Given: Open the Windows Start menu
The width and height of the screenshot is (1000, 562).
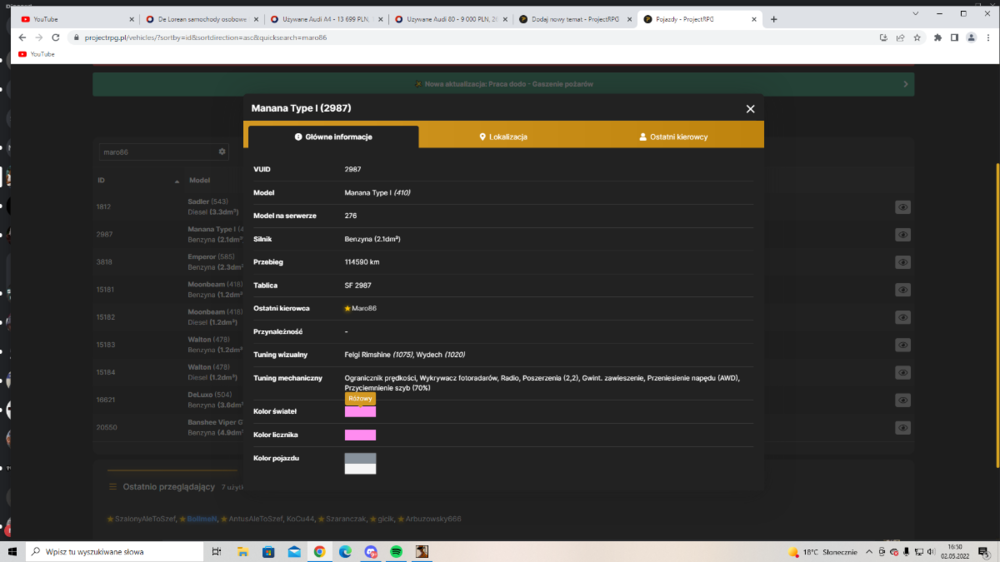Looking at the screenshot, I should click(x=12, y=552).
